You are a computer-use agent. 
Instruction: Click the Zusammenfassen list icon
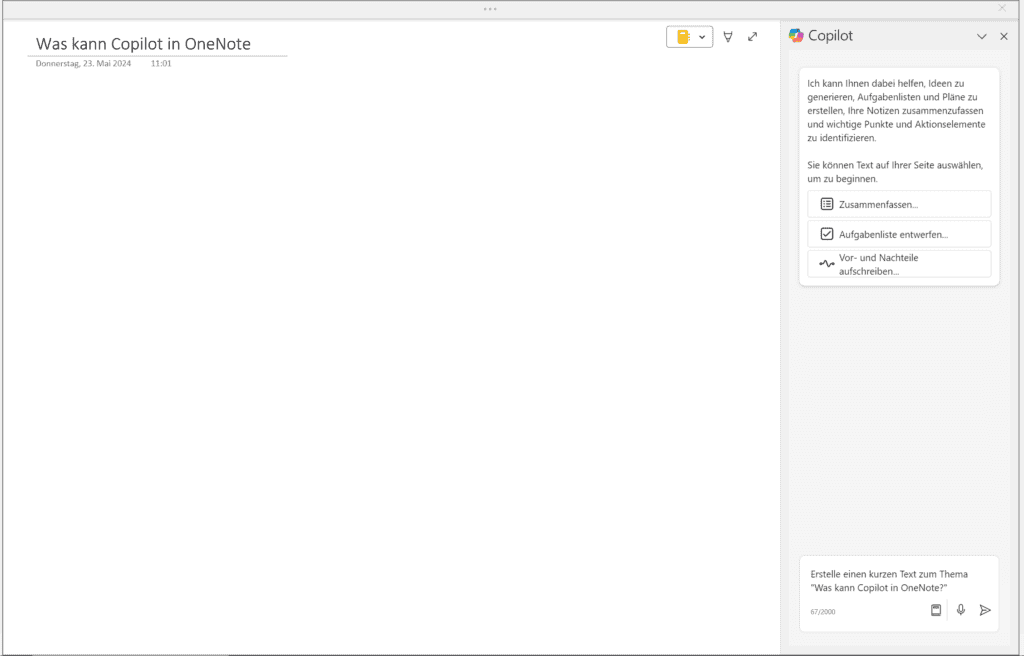(827, 204)
